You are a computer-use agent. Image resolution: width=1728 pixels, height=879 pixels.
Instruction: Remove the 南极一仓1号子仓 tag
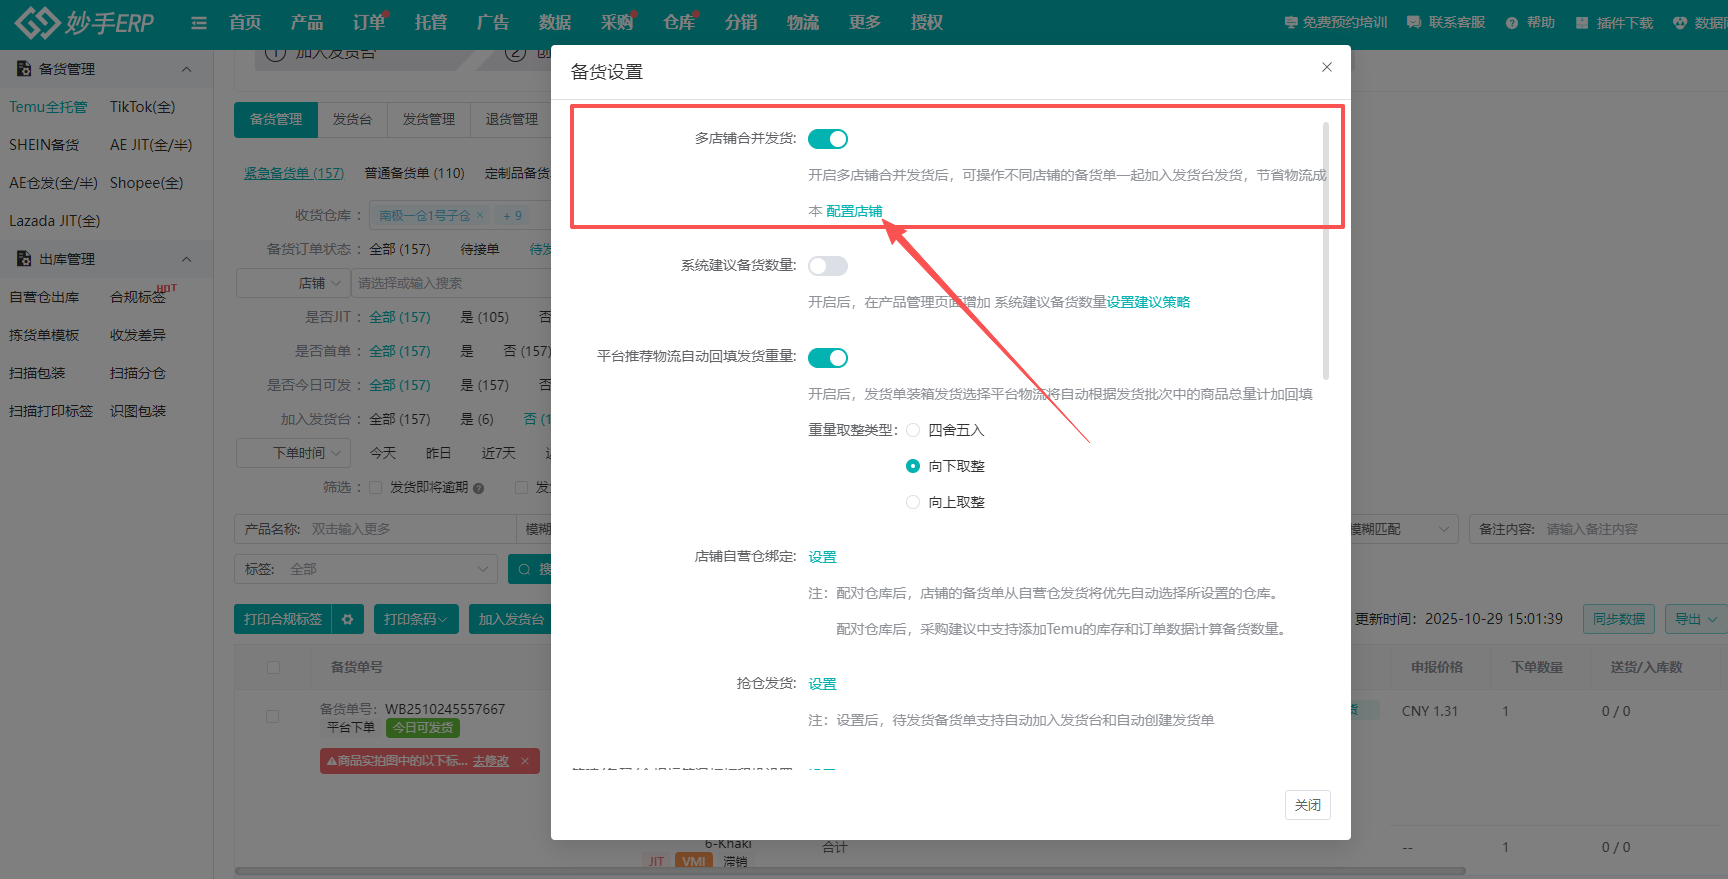[x=480, y=215]
